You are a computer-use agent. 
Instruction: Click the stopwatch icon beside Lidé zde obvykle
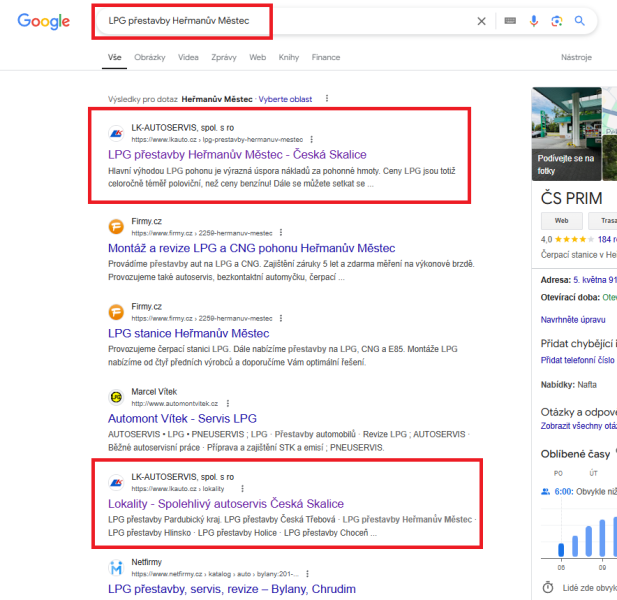point(548,588)
